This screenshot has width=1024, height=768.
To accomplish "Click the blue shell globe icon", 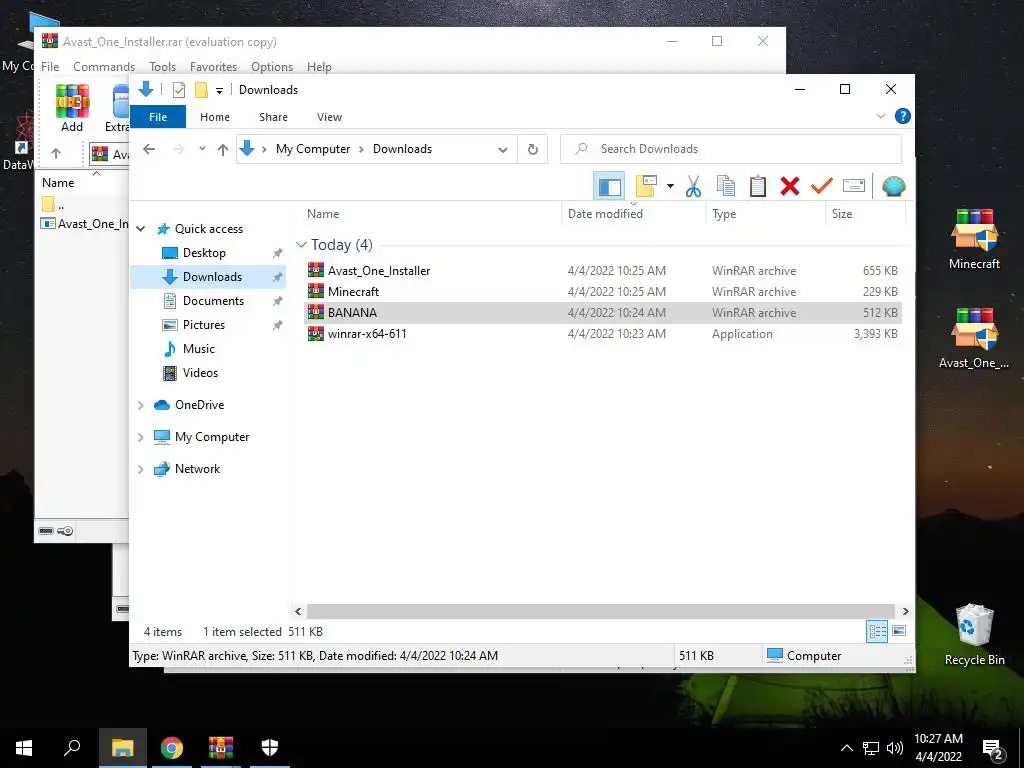I will [x=893, y=187].
